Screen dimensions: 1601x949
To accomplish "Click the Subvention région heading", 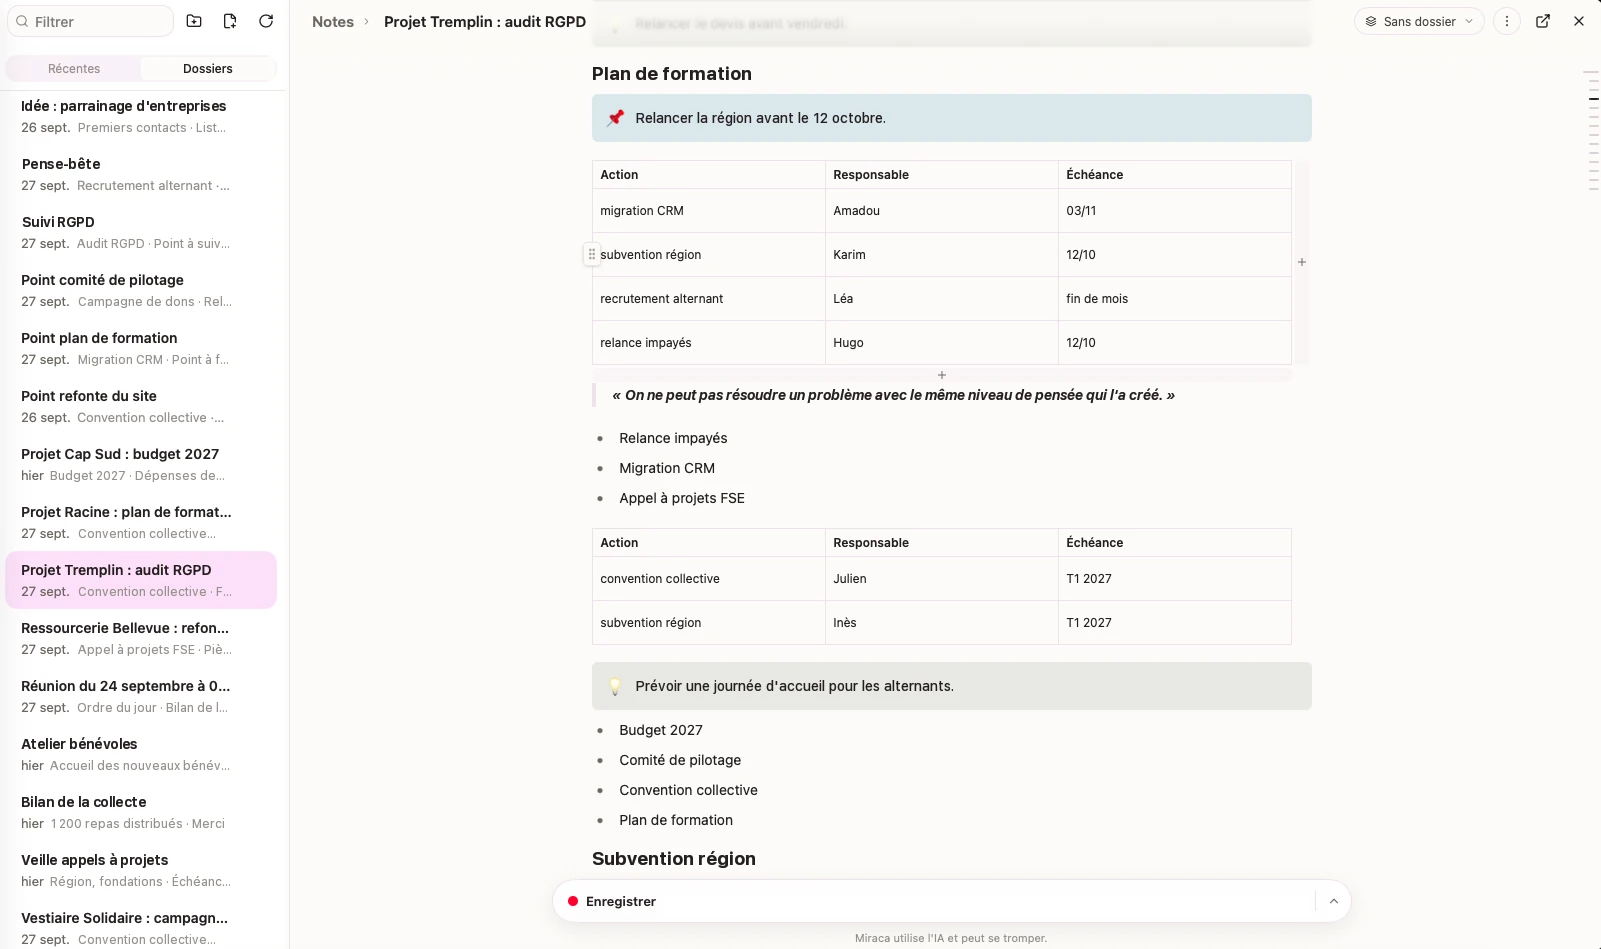I will click(x=674, y=859).
